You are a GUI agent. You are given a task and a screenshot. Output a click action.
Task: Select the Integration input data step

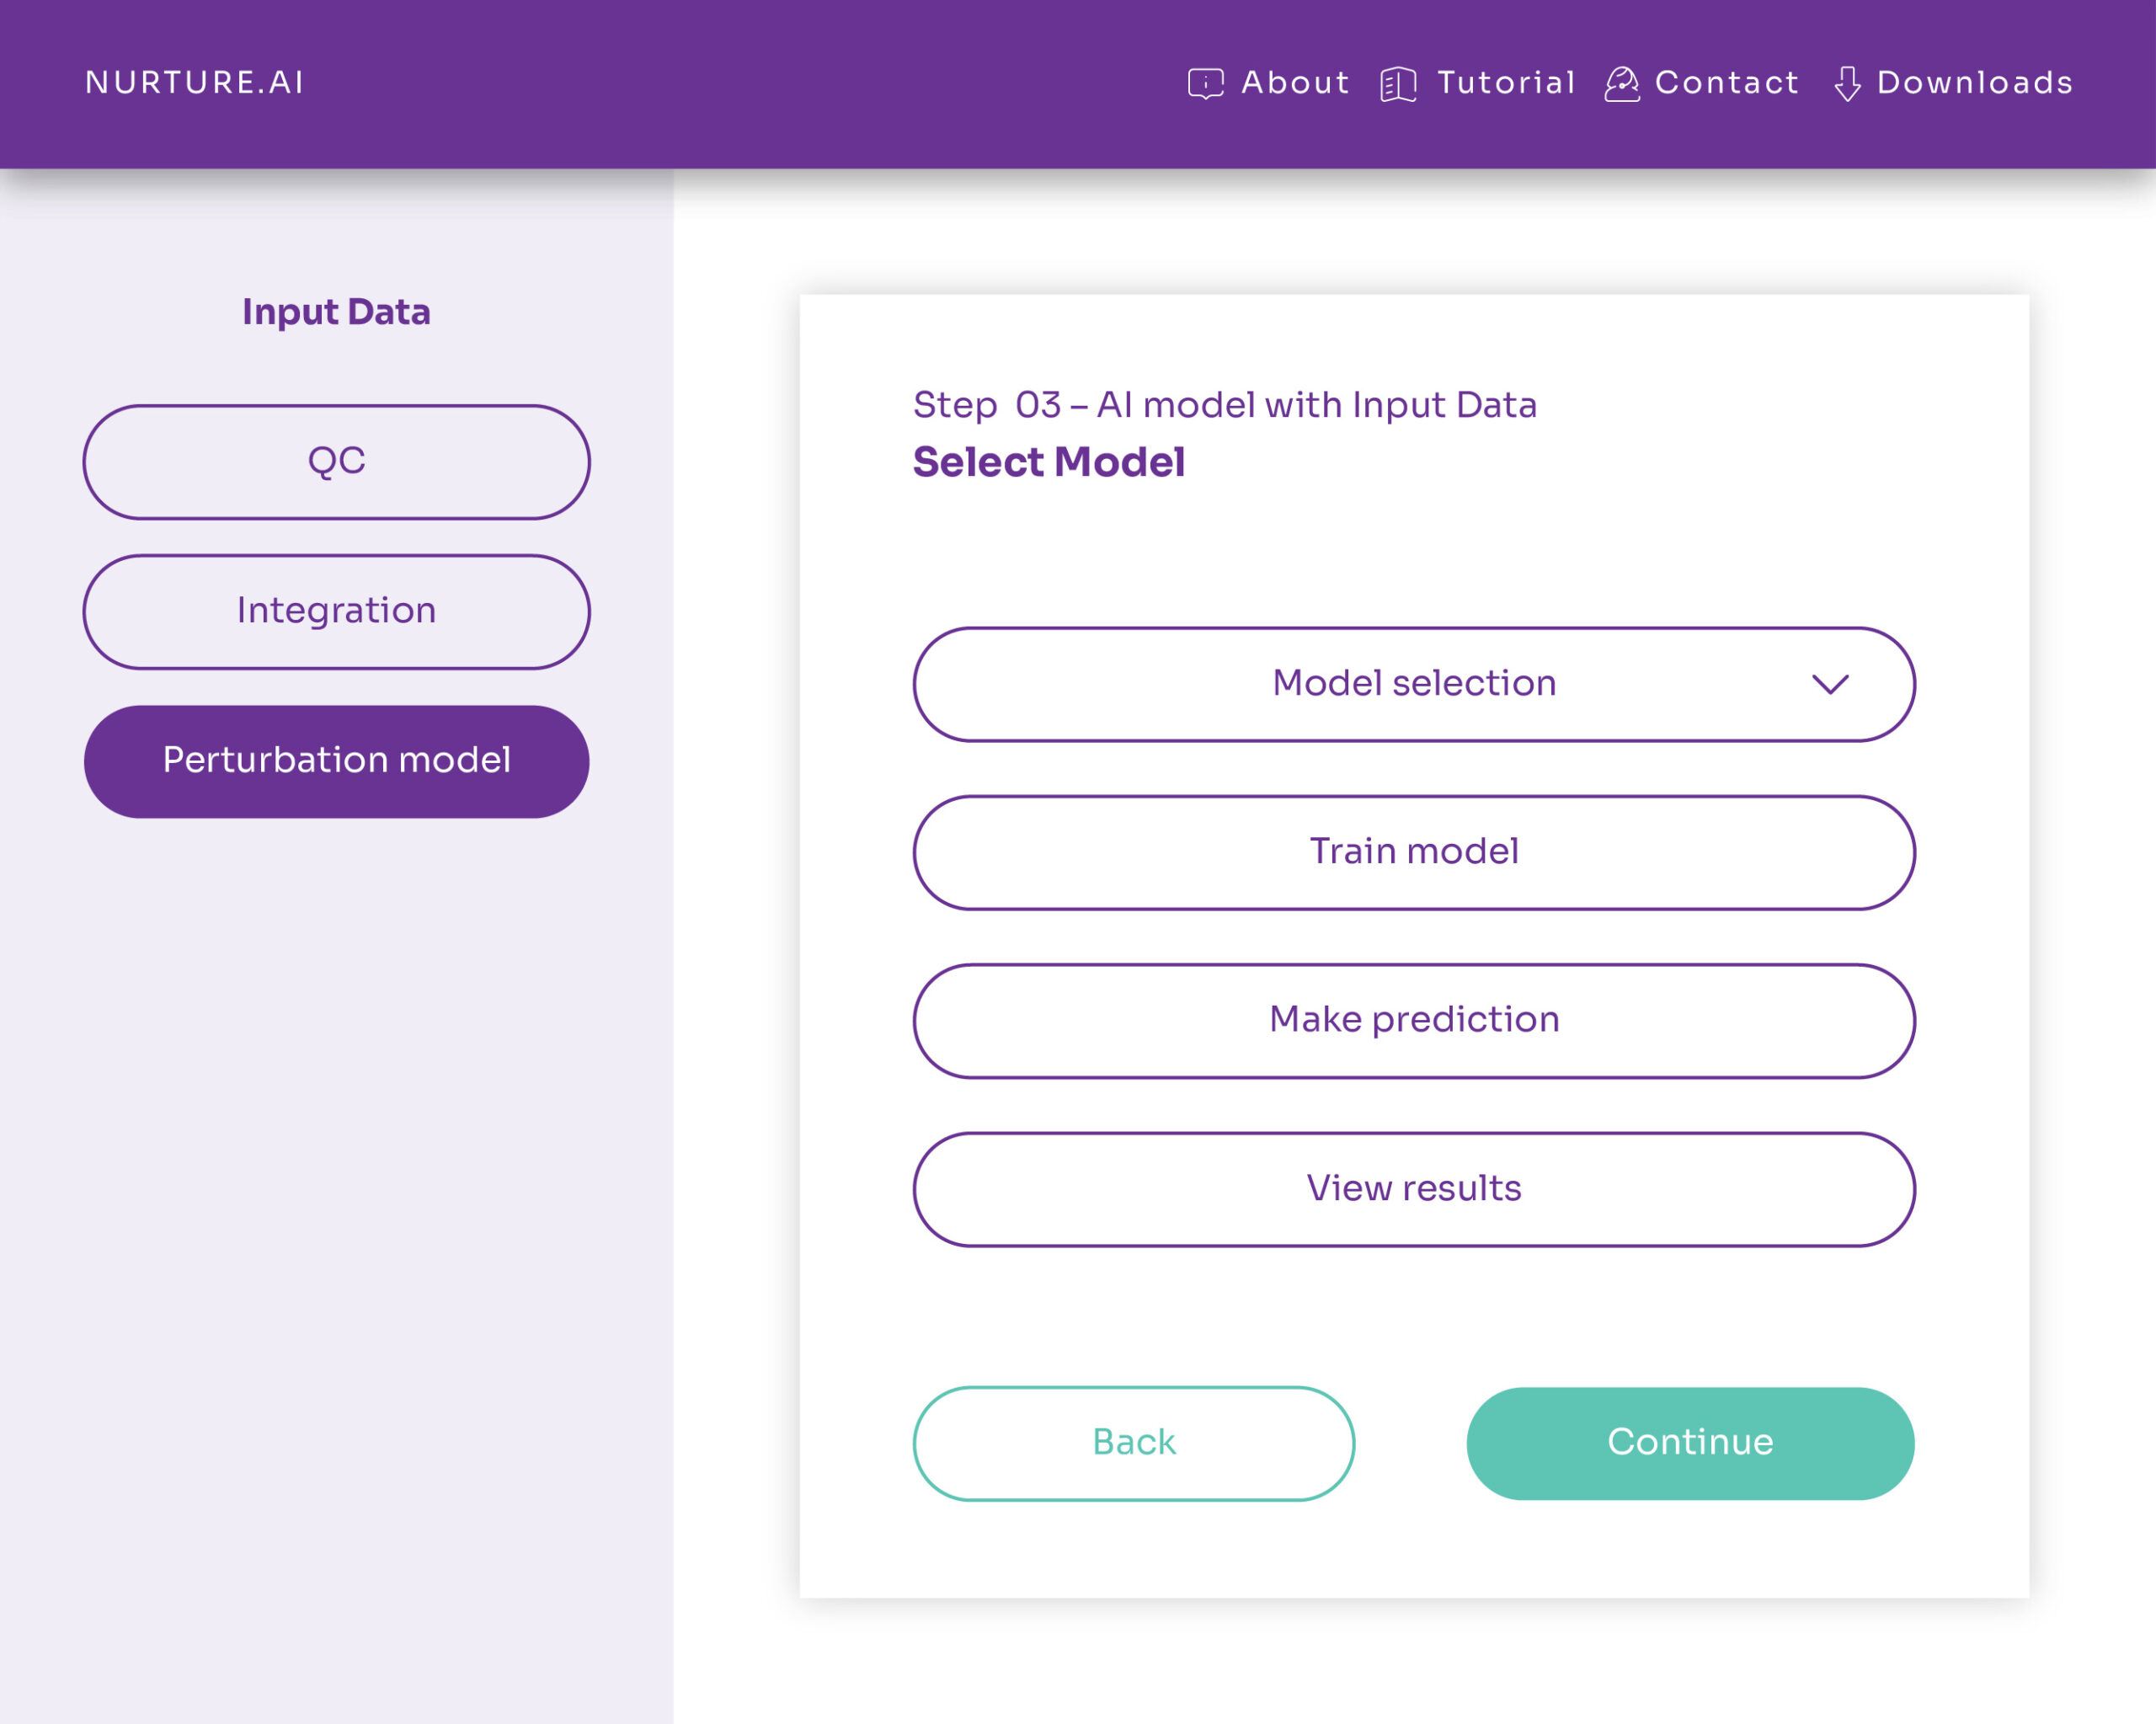(336, 611)
